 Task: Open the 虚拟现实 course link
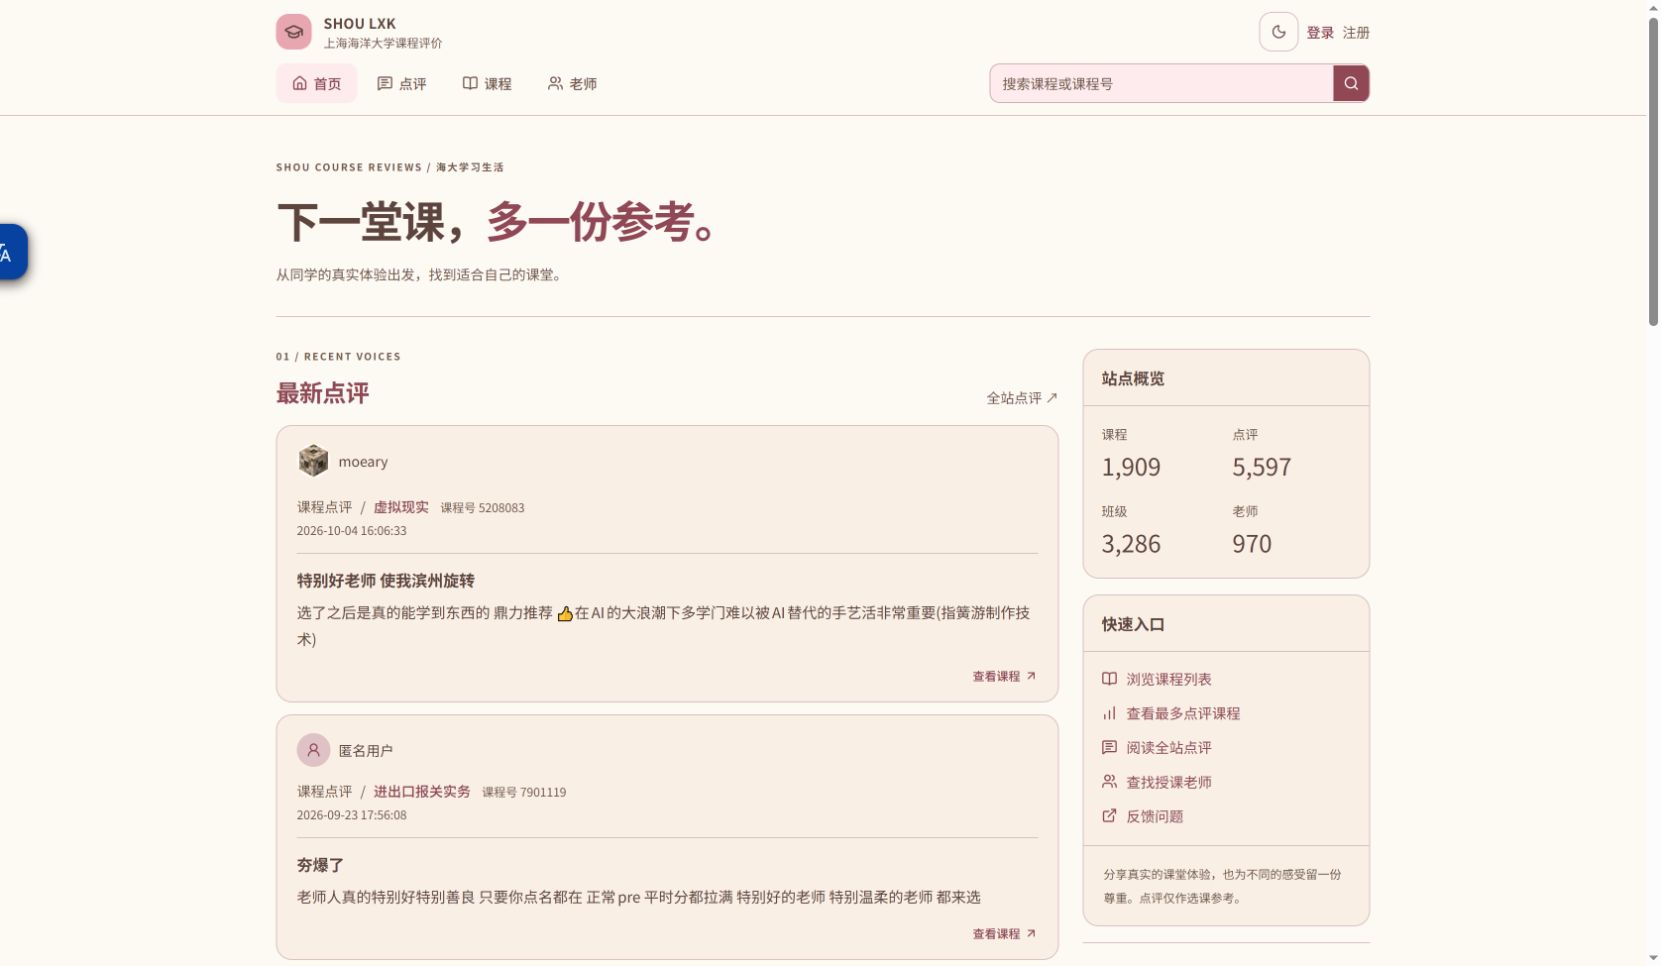[401, 507]
